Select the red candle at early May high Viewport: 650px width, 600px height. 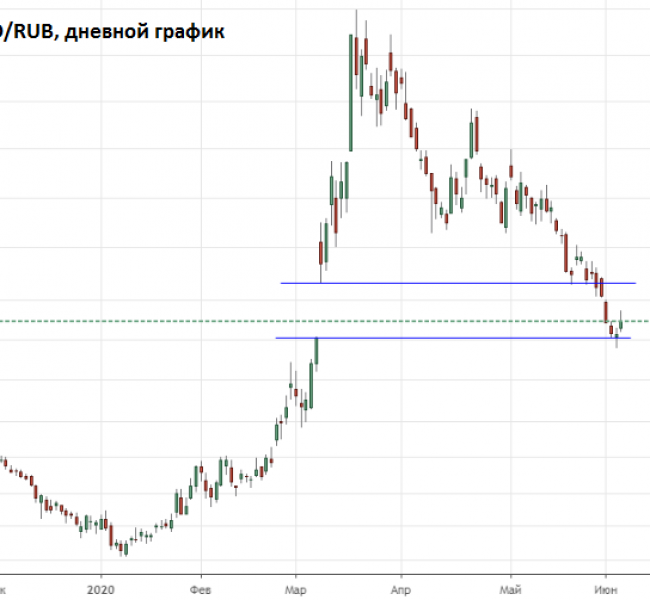pyautogui.click(x=511, y=177)
